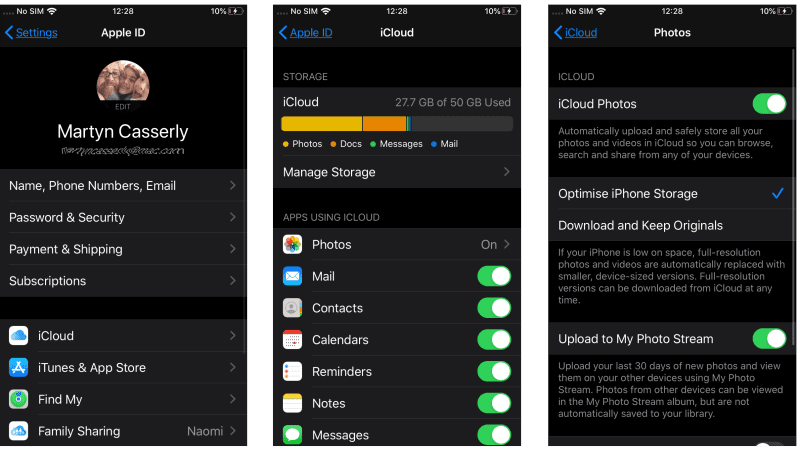Tap the back chevron beside Apple ID

click(x=283, y=33)
